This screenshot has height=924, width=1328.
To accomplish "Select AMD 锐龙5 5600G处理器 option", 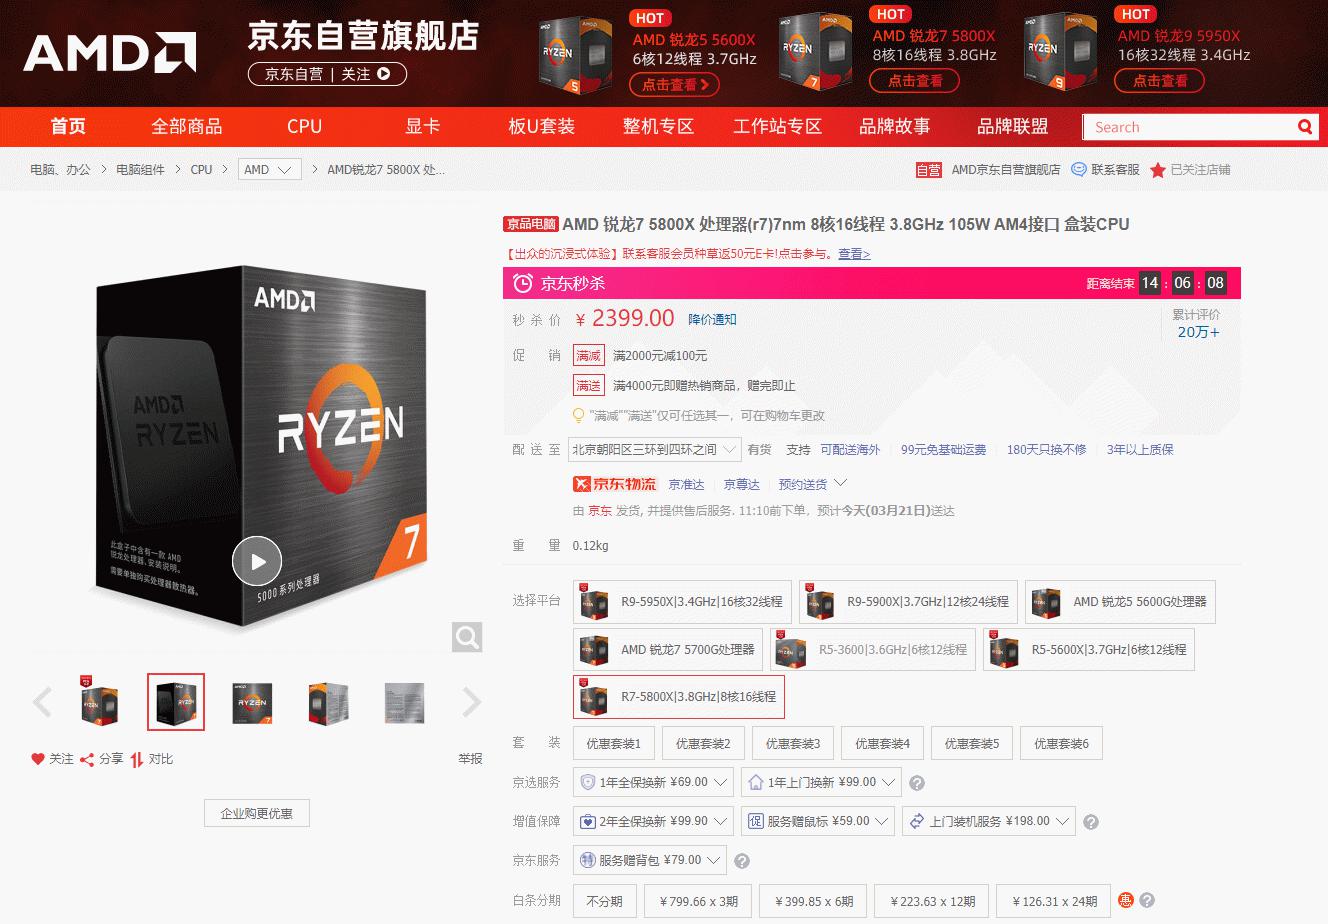I will point(1120,602).
